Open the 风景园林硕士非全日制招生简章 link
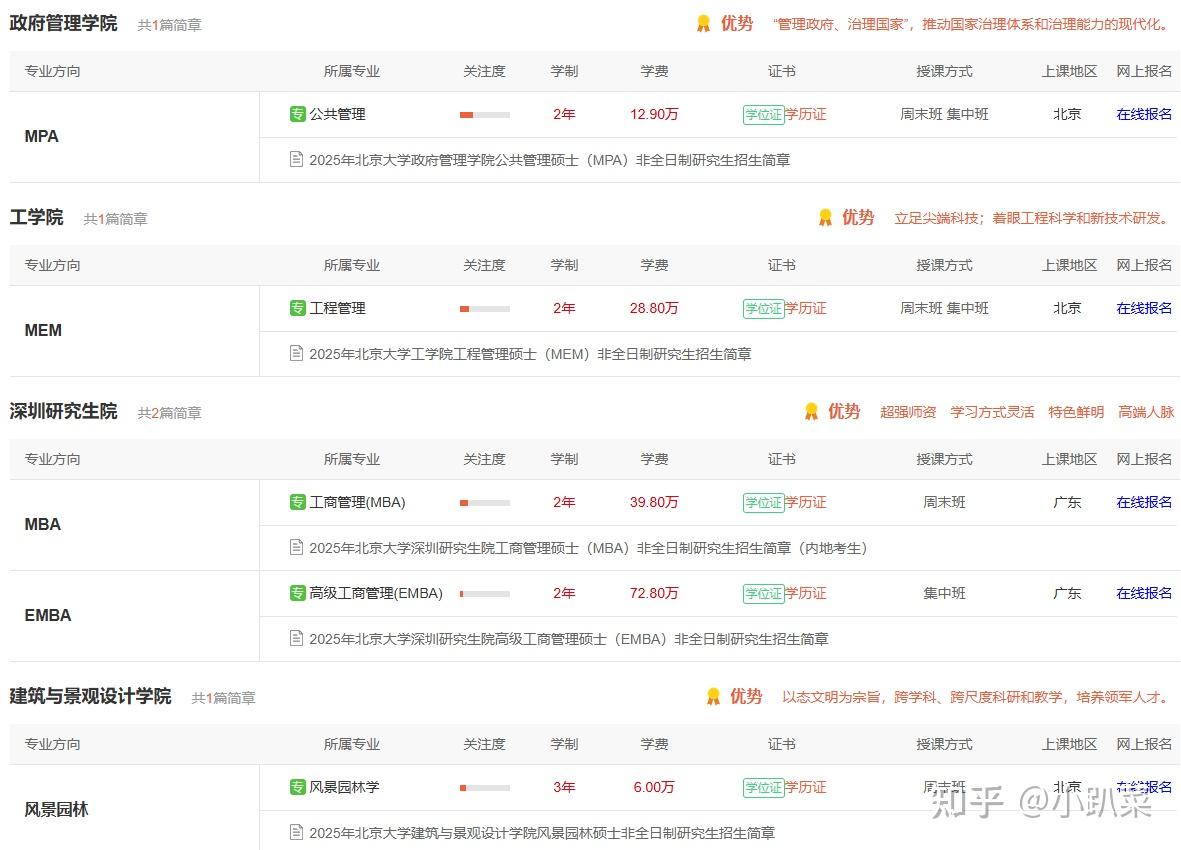Screen dimensions: 1181x850 (542, 833)
